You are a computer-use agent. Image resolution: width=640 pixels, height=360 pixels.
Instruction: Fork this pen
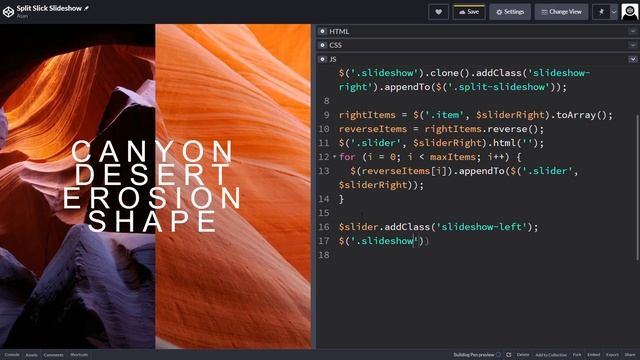[577, 355]
